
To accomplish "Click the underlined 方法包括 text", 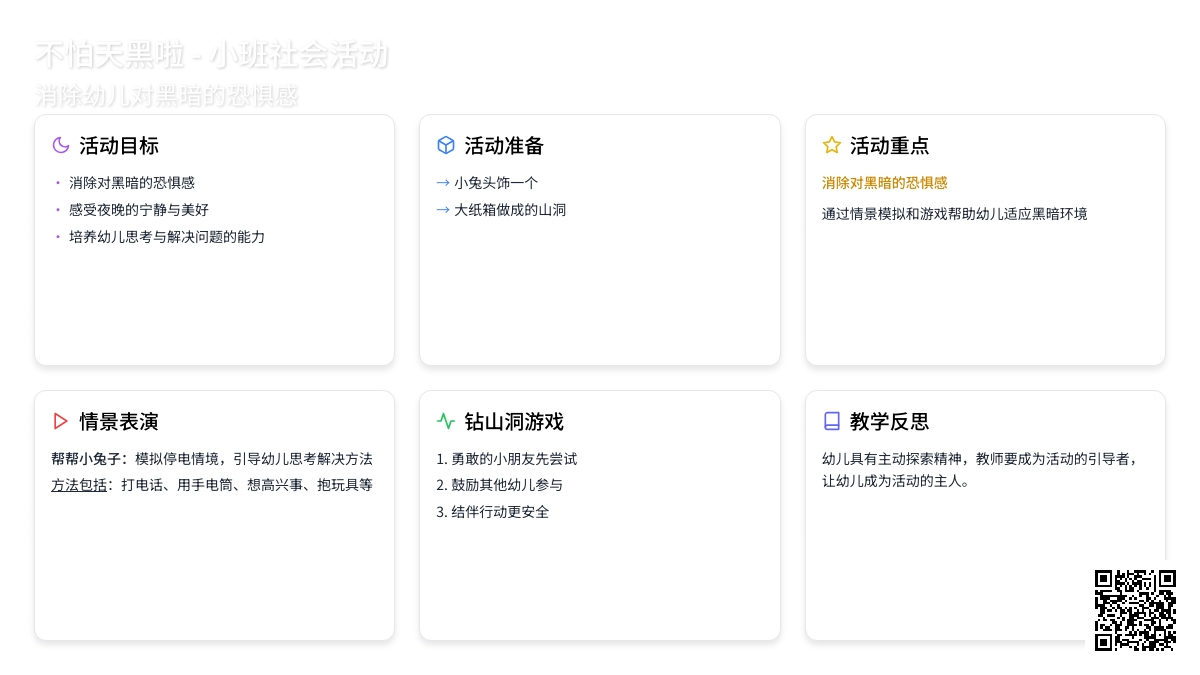I will pyautogui.click(x=79, y=485).
